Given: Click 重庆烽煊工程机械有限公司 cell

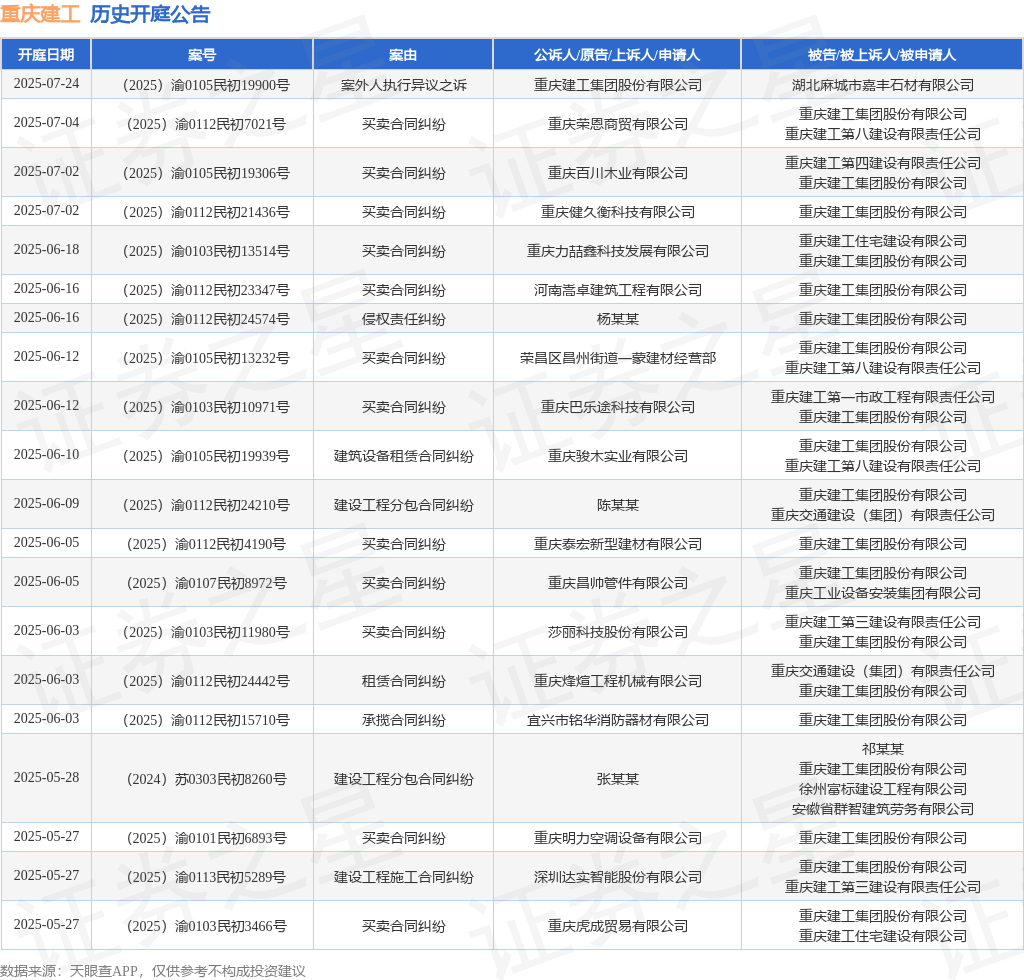Looking at the screenshot, I should tap(618, 682).
